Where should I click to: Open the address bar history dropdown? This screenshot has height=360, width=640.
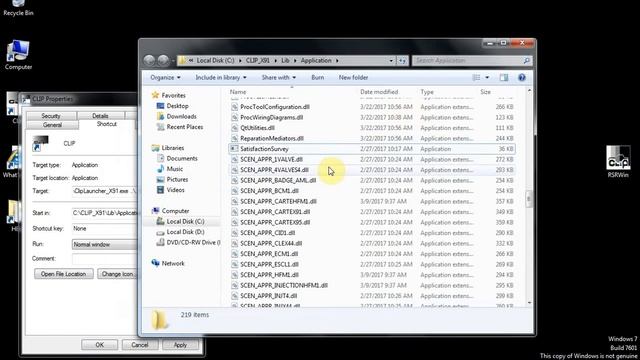pyautogui.click(x=391, y=60)
